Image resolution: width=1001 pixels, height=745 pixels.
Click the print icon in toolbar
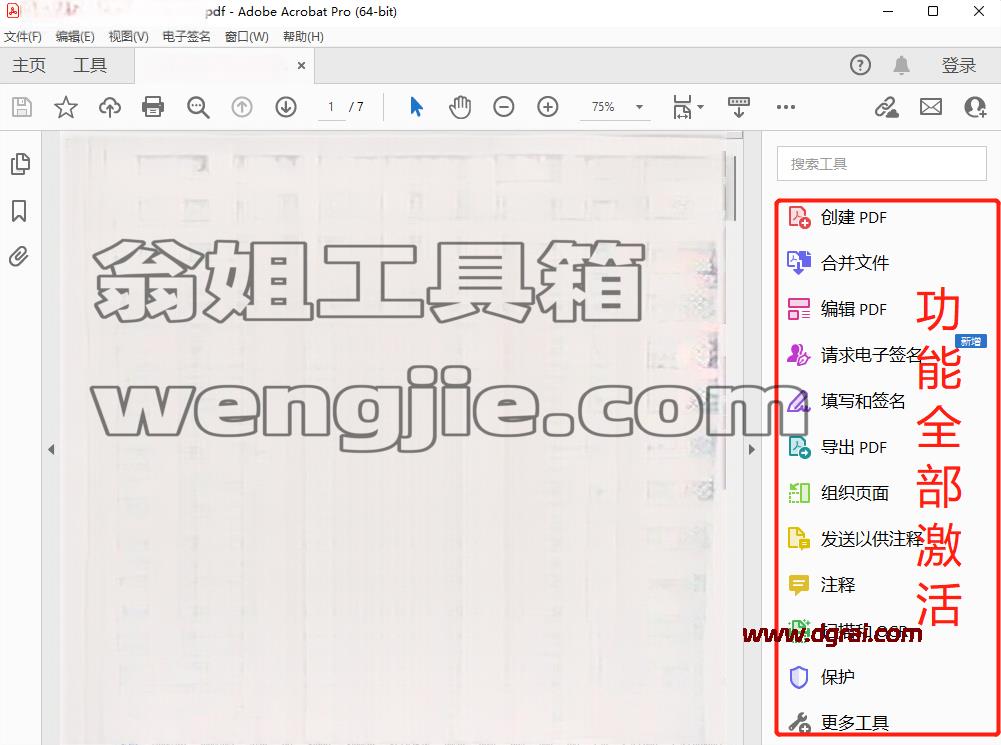(x=153, y=107)
